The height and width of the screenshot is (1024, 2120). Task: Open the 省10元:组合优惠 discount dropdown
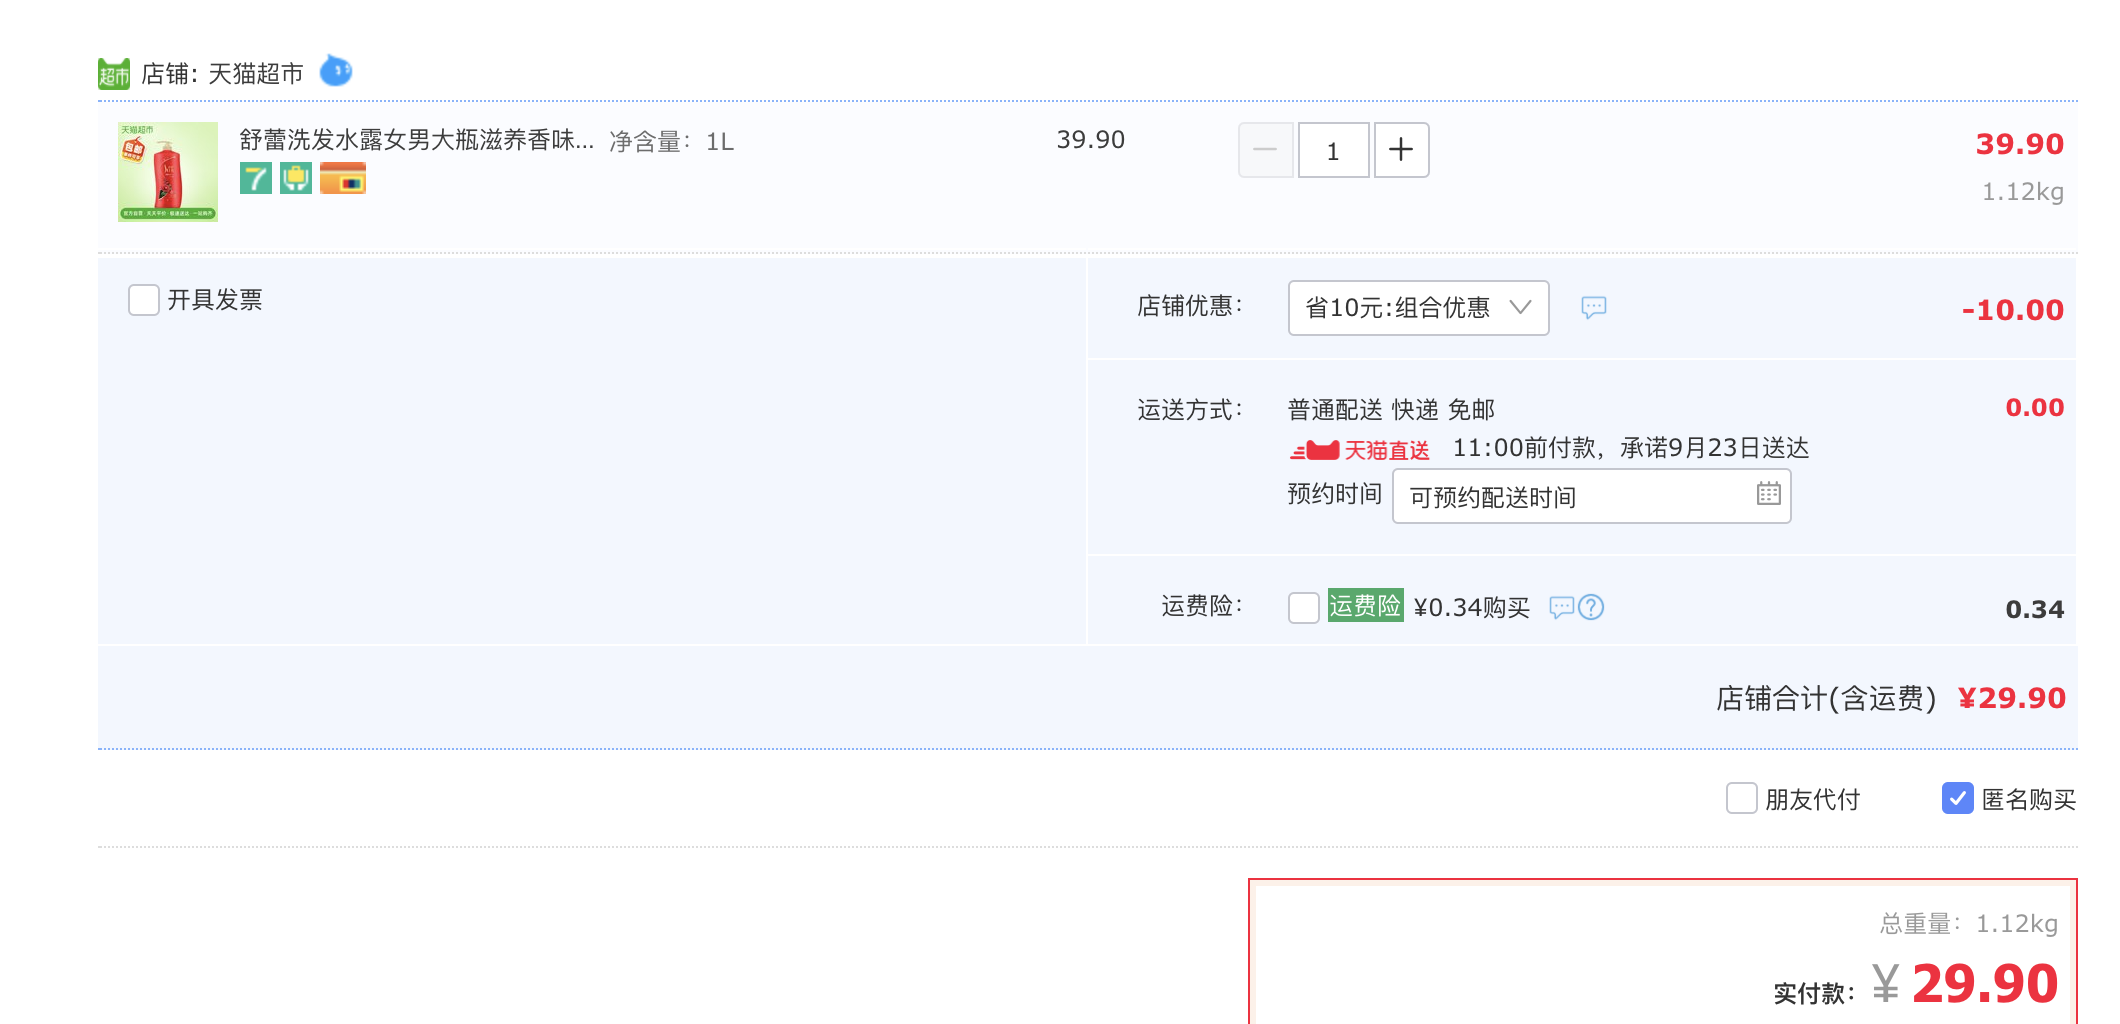[1418, 308]
